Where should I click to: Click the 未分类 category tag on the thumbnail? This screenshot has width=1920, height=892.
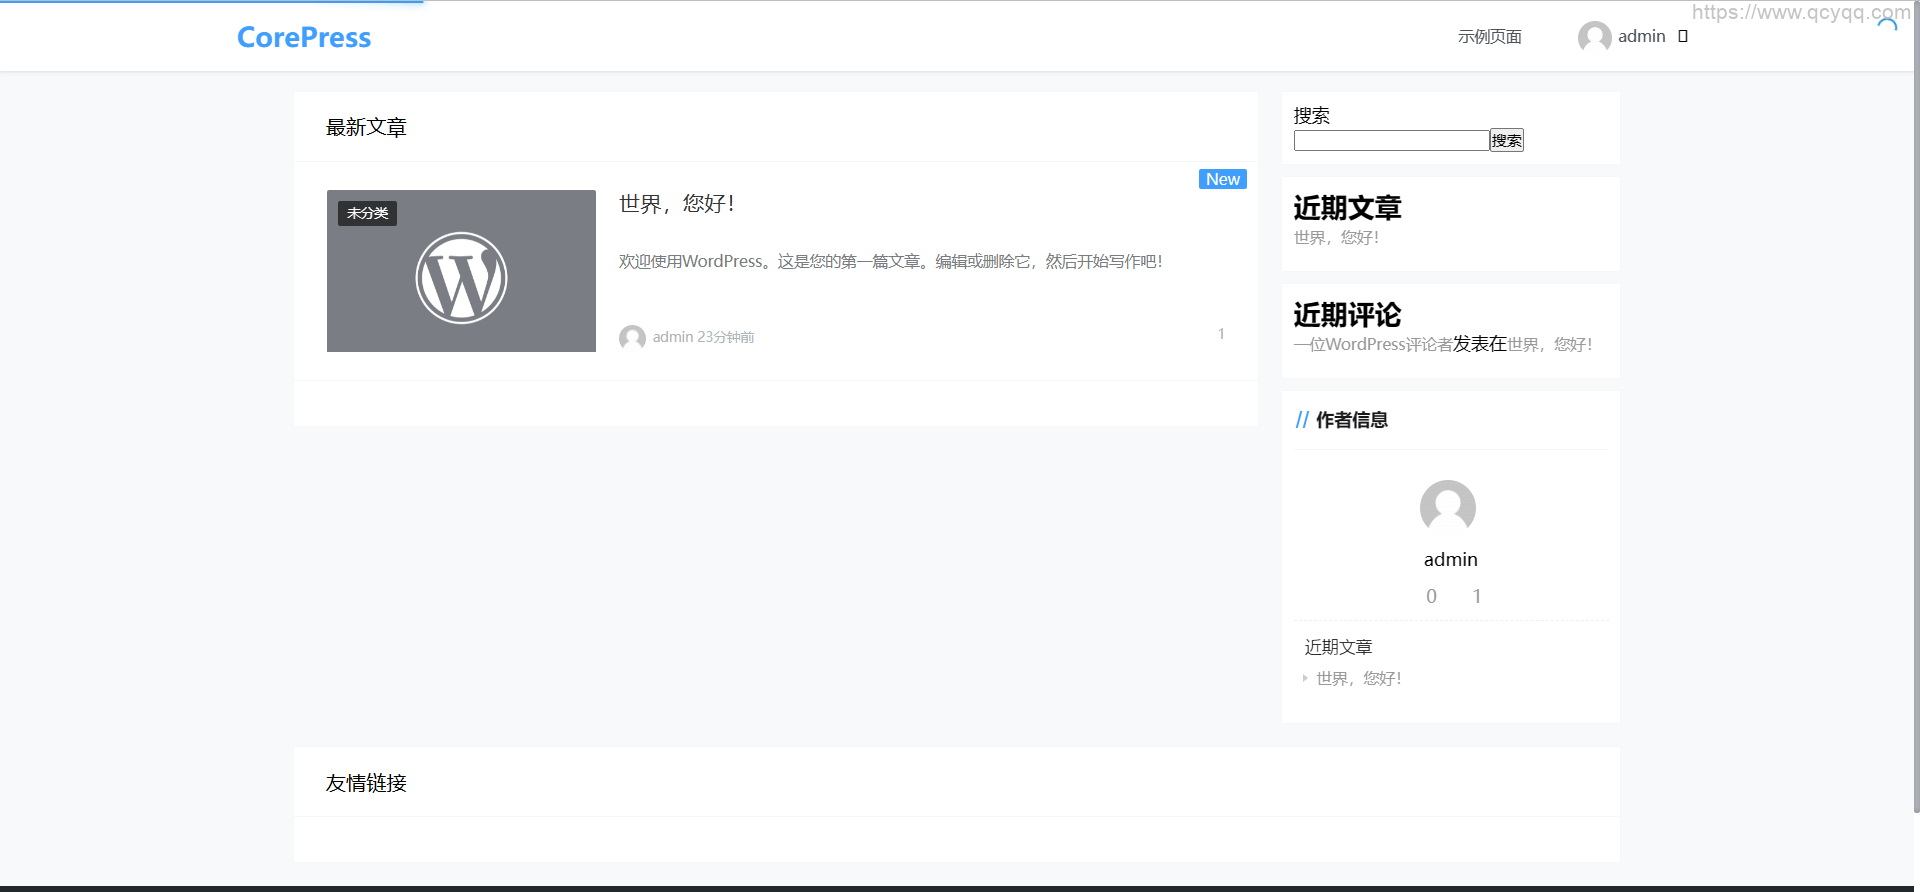367,213
